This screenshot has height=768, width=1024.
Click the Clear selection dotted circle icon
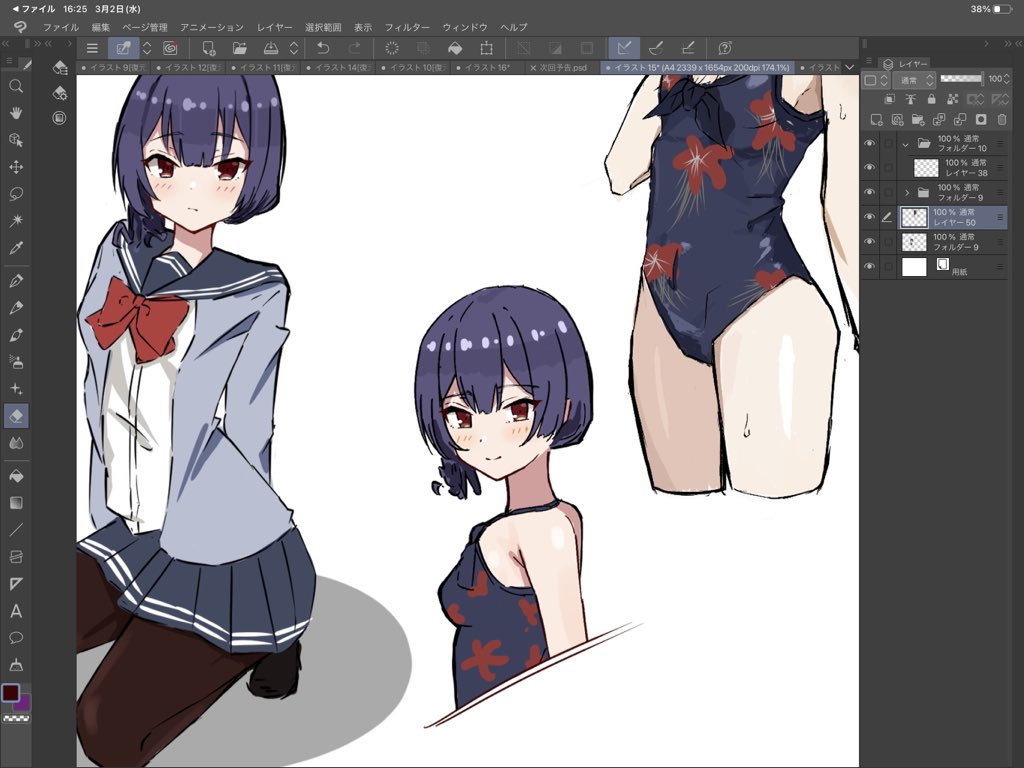tap(392, 48)
